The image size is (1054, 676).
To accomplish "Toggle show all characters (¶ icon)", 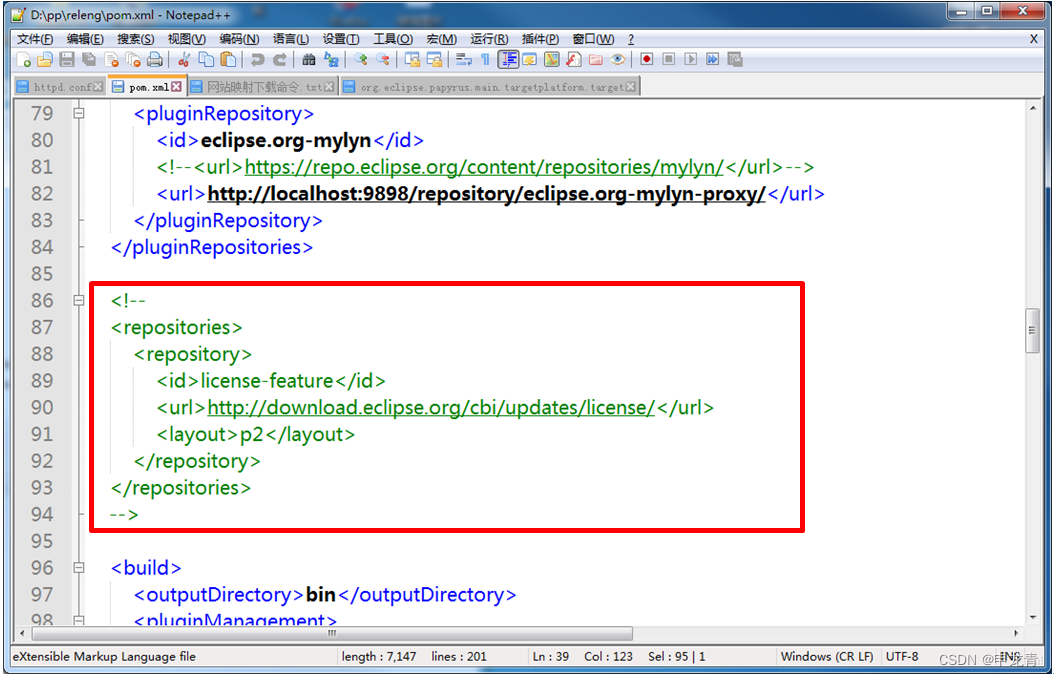I will 485,60.
